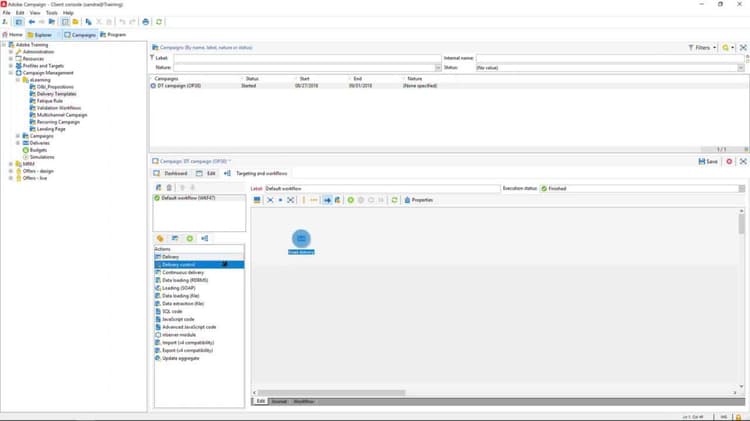Viewport: 750px width, 421px height.
Task: Click the workflow refresh icon near Properties
Action: click(394, 200)
